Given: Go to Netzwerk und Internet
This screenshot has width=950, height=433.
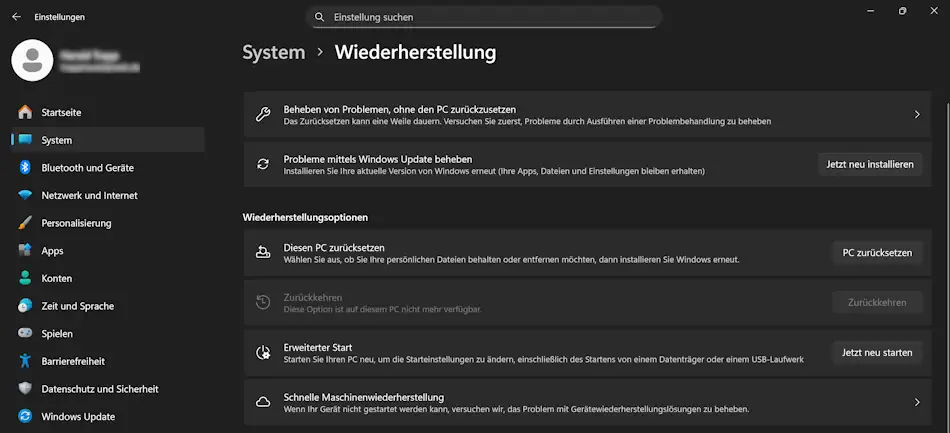Looking at the screenshot, I should [x=108, y=196].
